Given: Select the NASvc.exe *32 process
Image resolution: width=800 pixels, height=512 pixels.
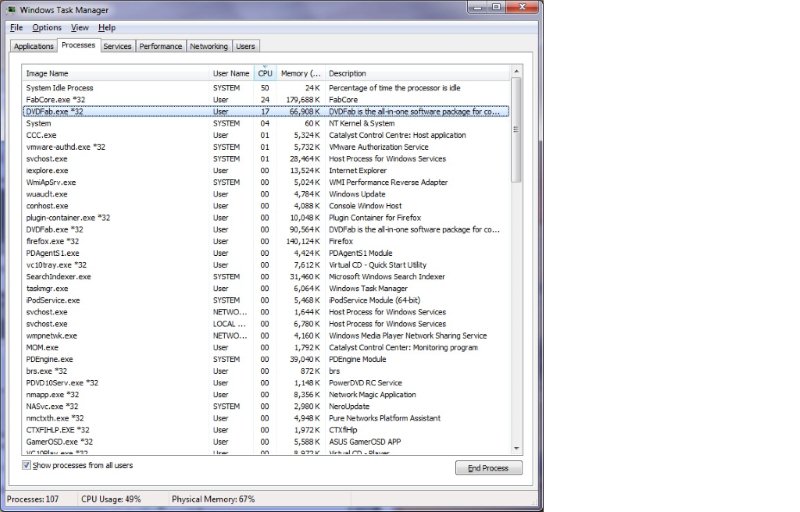Looking at the screenshot, I should coord(266,406).
